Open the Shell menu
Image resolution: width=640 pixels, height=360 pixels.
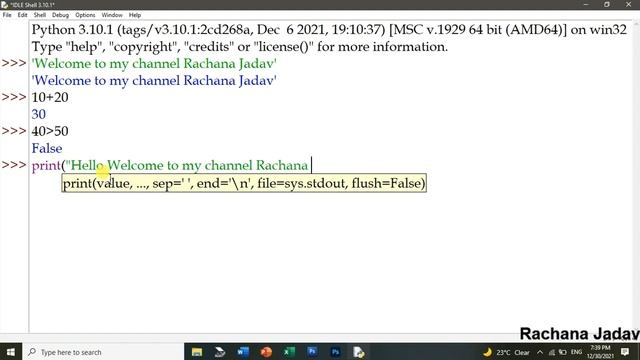click(40, 15)
